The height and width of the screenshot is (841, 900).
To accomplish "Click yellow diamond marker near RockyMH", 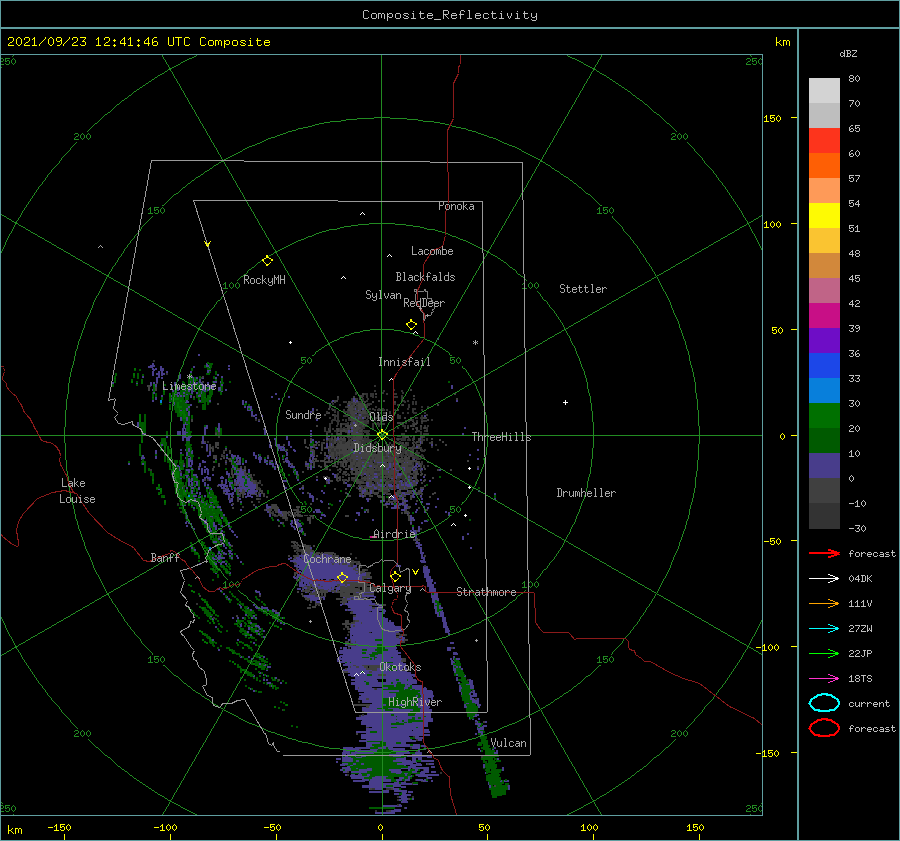I will pos(267,261).
